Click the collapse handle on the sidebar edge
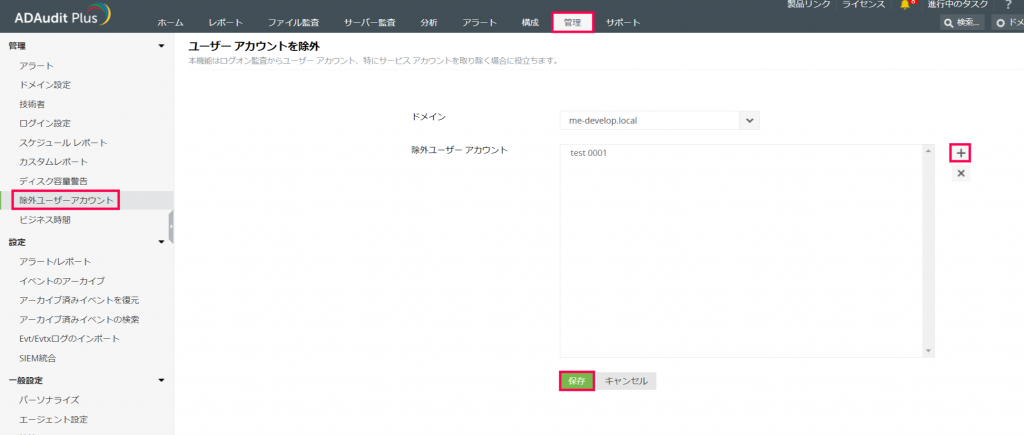This screenshot has height=435, width=1024. point(171,227)
